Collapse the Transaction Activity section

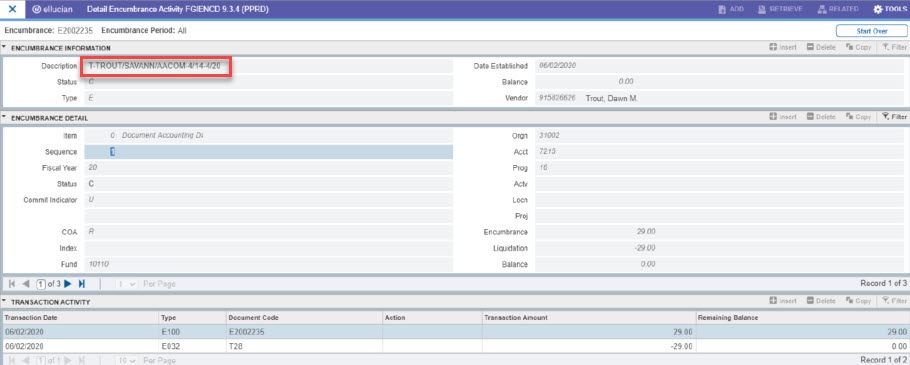coord(5,302)
